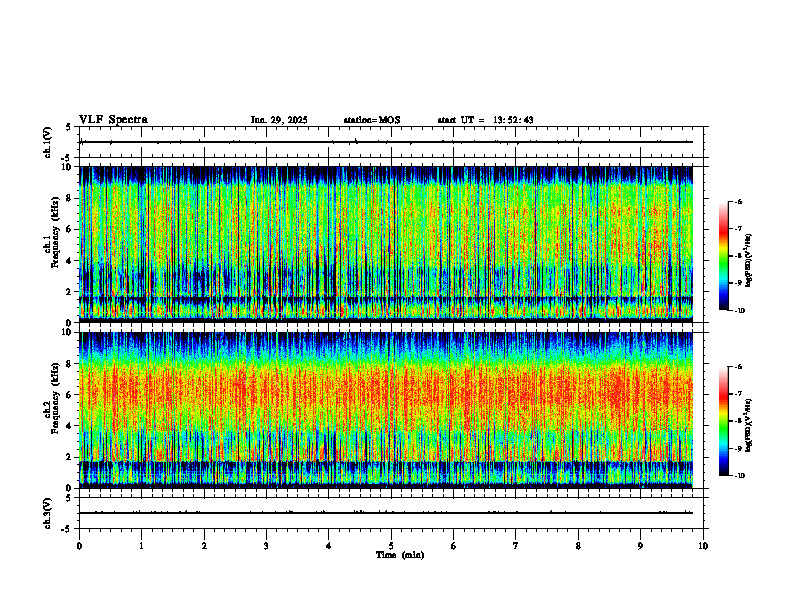Click time axis tick label "2"
The width and height of the screenshot is (792, 612).
(204, 546)
